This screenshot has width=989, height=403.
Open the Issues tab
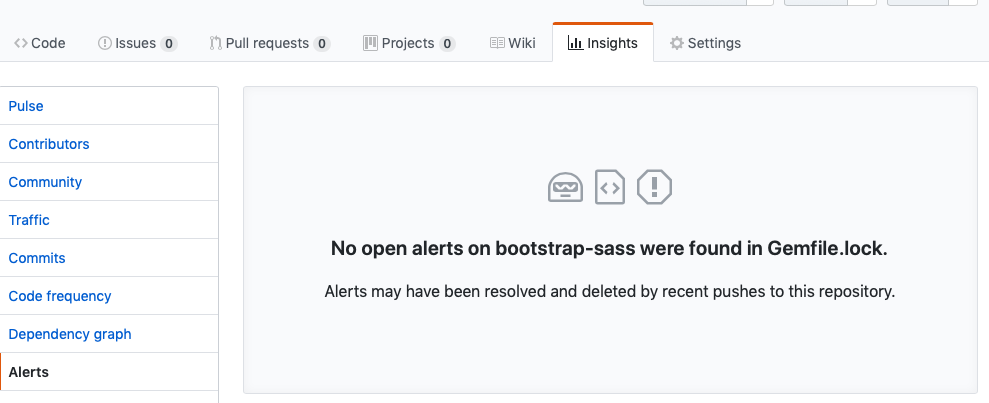[x=138, y=43]
